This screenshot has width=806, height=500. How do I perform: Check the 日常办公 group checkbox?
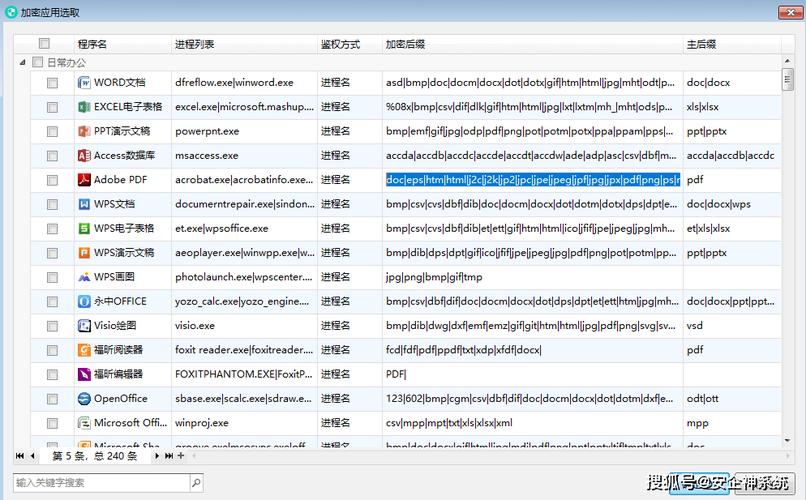click(x=37, y=62)
